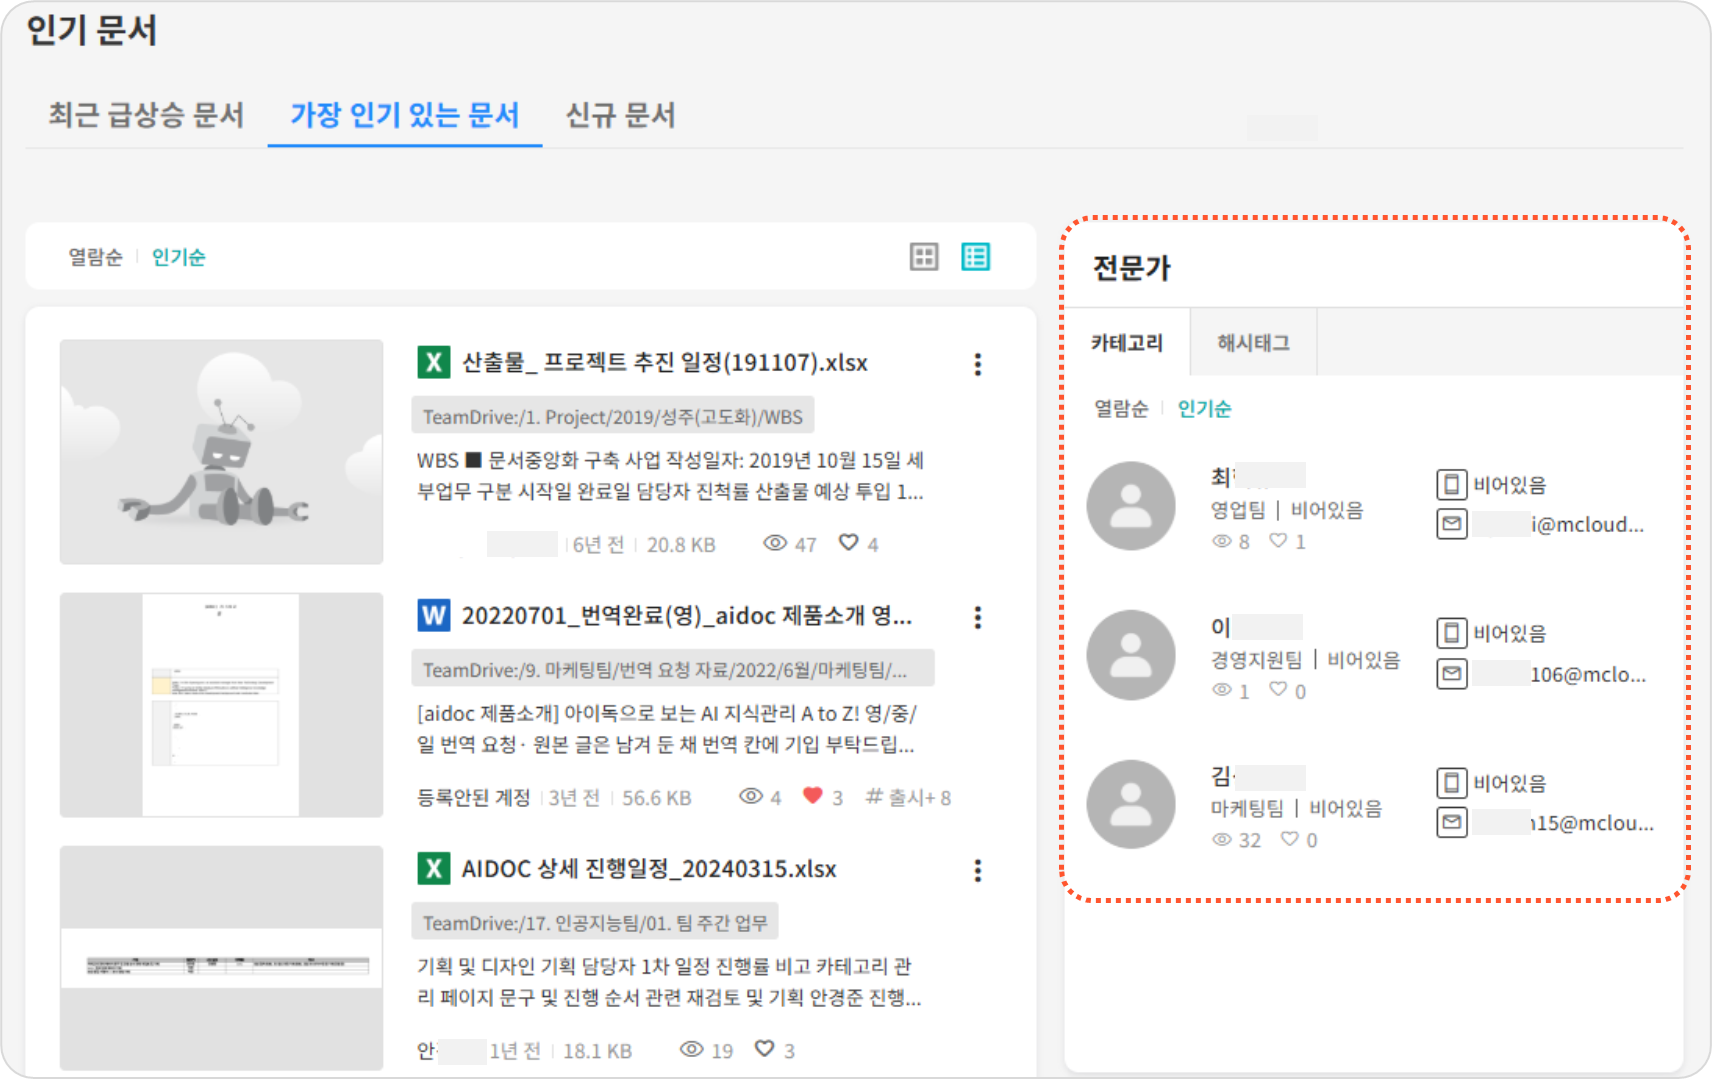Click phone icon of 영업팀 expert
The image size is (1712, 1079).
(x=1452, y=485)
